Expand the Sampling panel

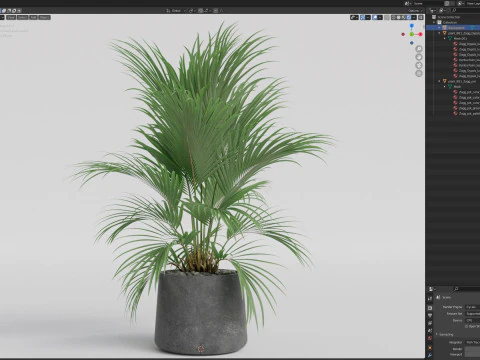click(x=445, y=334)
